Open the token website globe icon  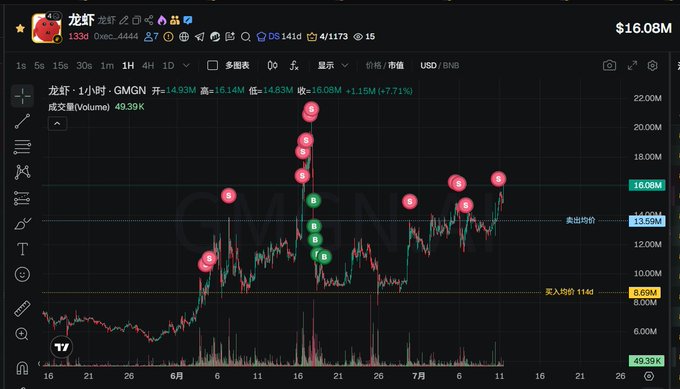click(184, 37)
